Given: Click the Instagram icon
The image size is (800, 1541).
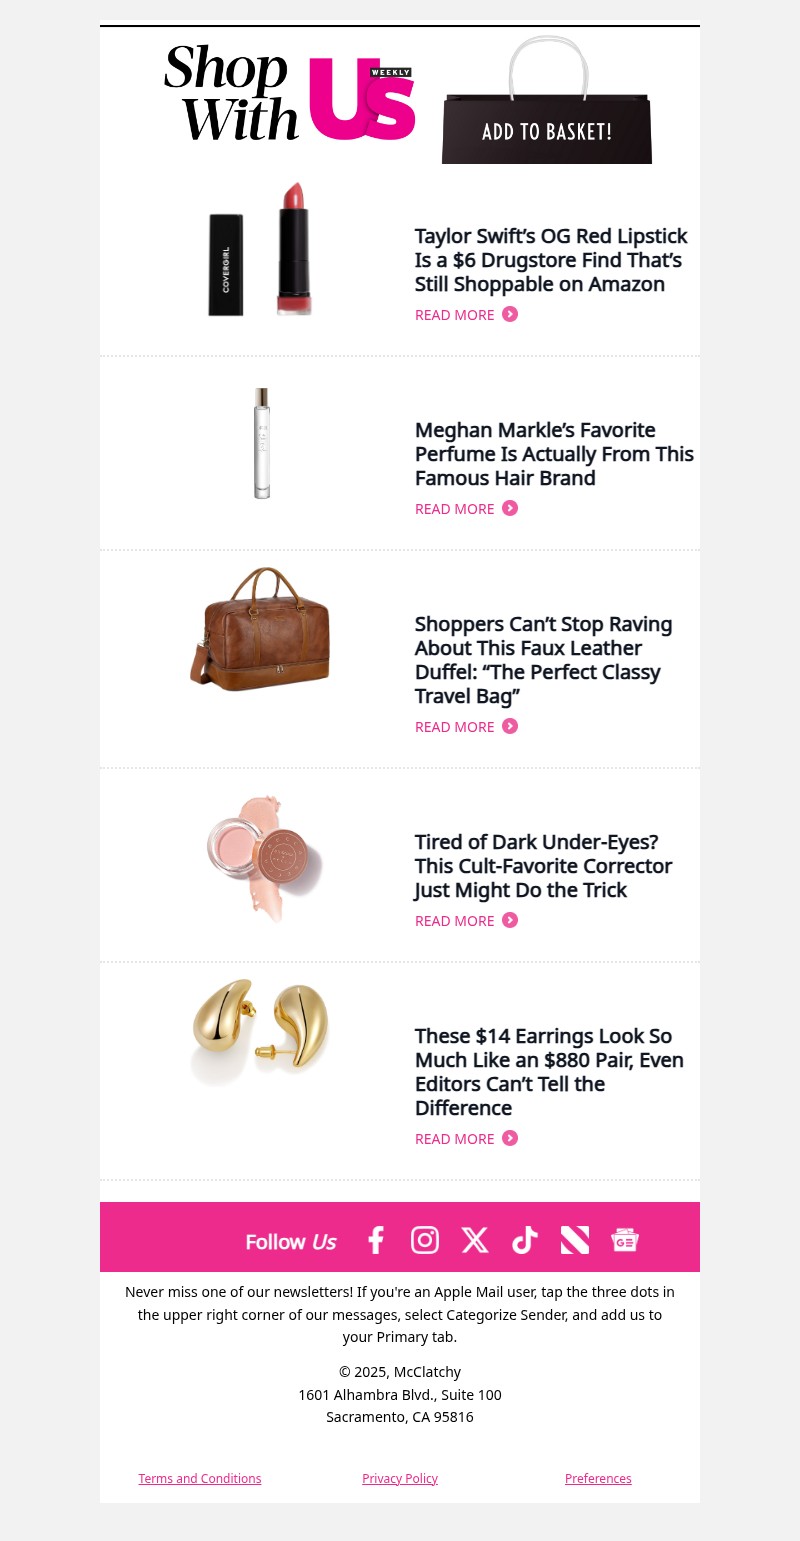Looking at the screenshot, I should (x=425, y=1240).
